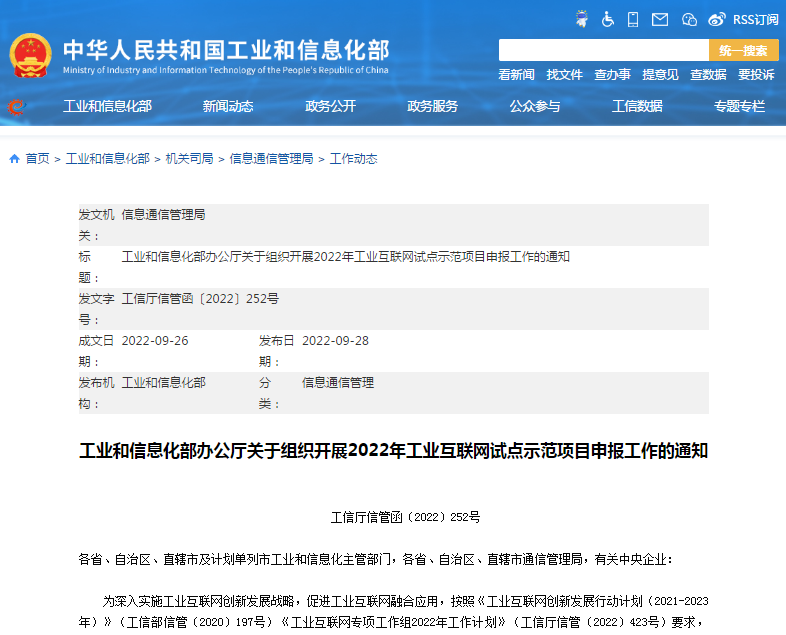Screen dimensions: 786x635
Task: Click the envelope email icon
Action: click(660, 20)
